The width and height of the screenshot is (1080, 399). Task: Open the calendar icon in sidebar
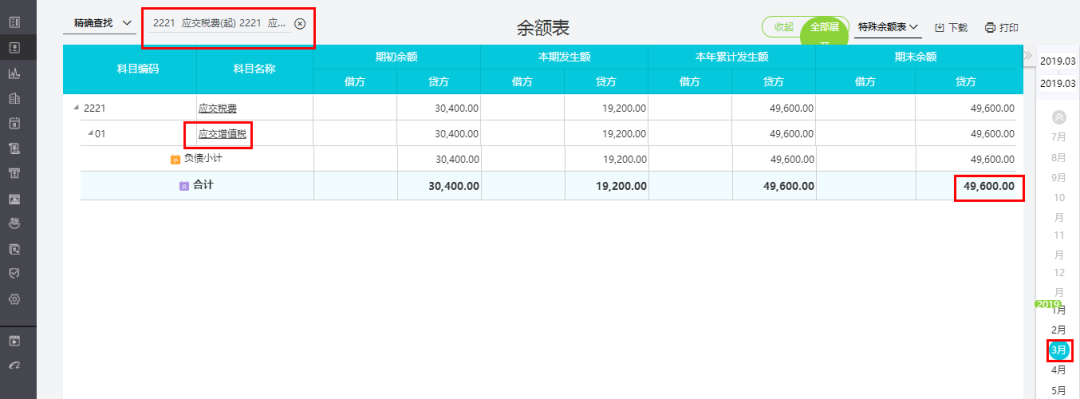(x=14, y=124)
